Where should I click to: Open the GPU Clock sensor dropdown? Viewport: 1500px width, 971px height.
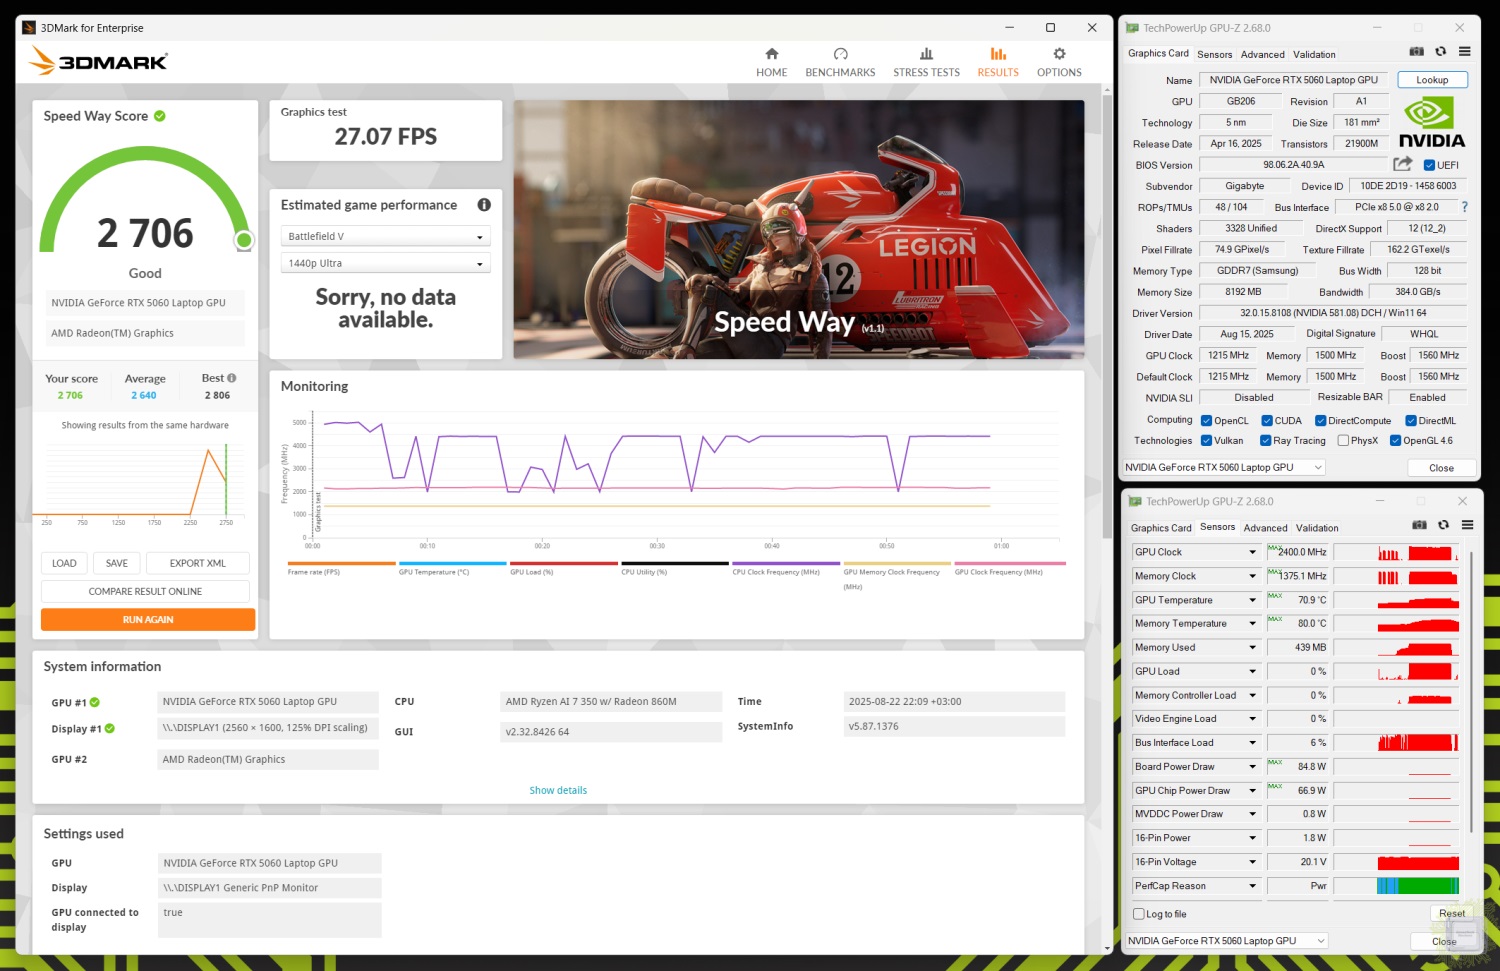1252,552
